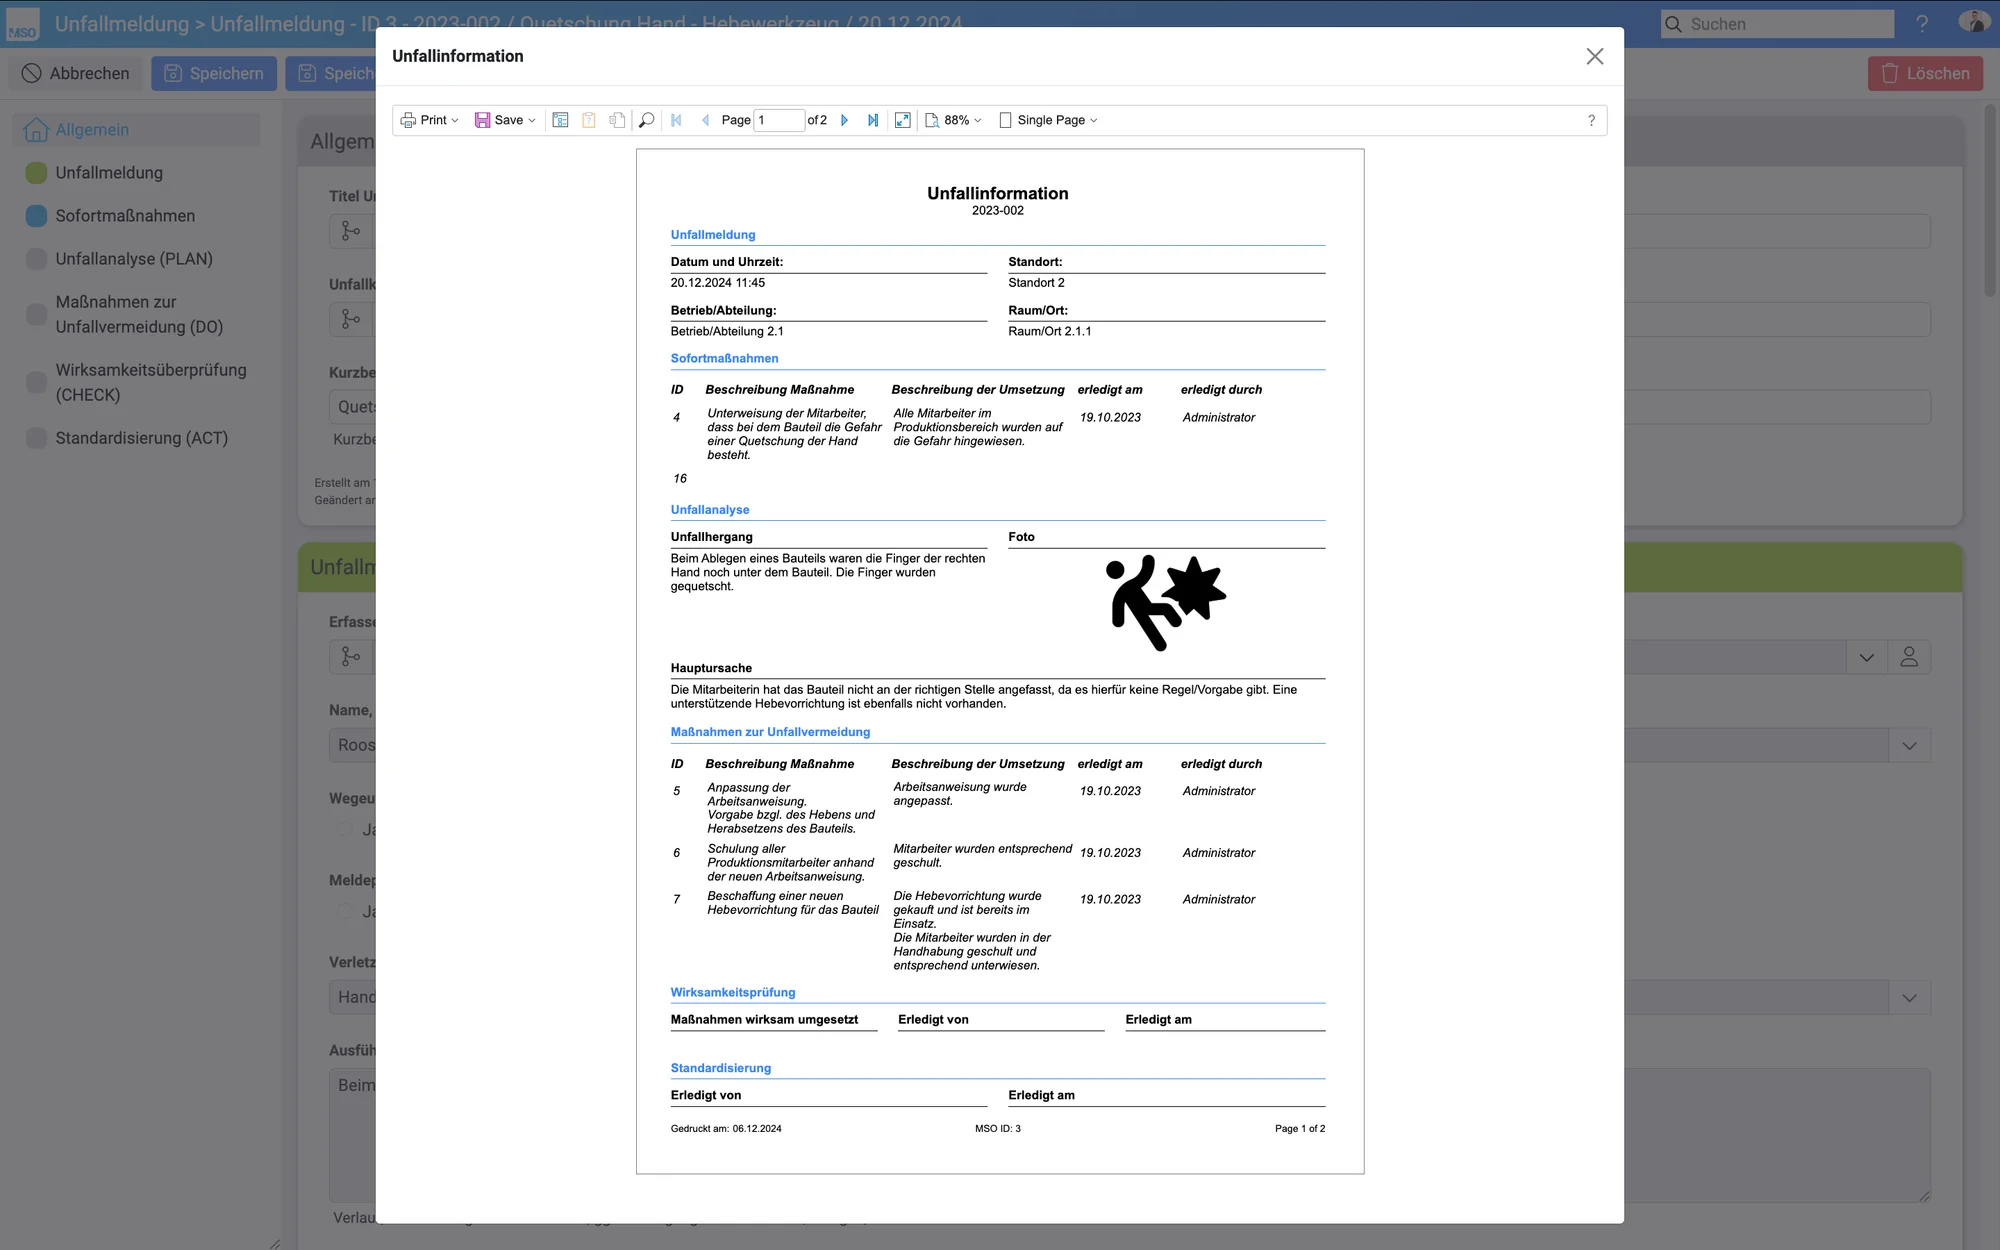Open the help icon in top bar
Screen dimensions: 2000x1250
point(1921,24)
